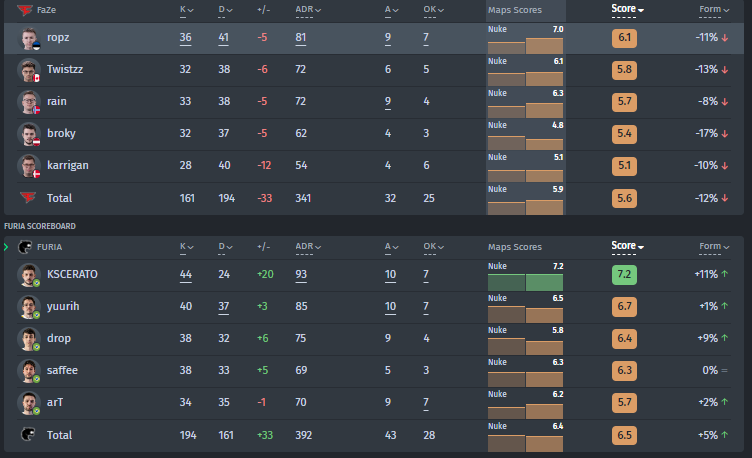Screen dimensions: 752x458
Task: Sort FURIA table by D column
Action: pyautogui.click(x=225, y=247)
